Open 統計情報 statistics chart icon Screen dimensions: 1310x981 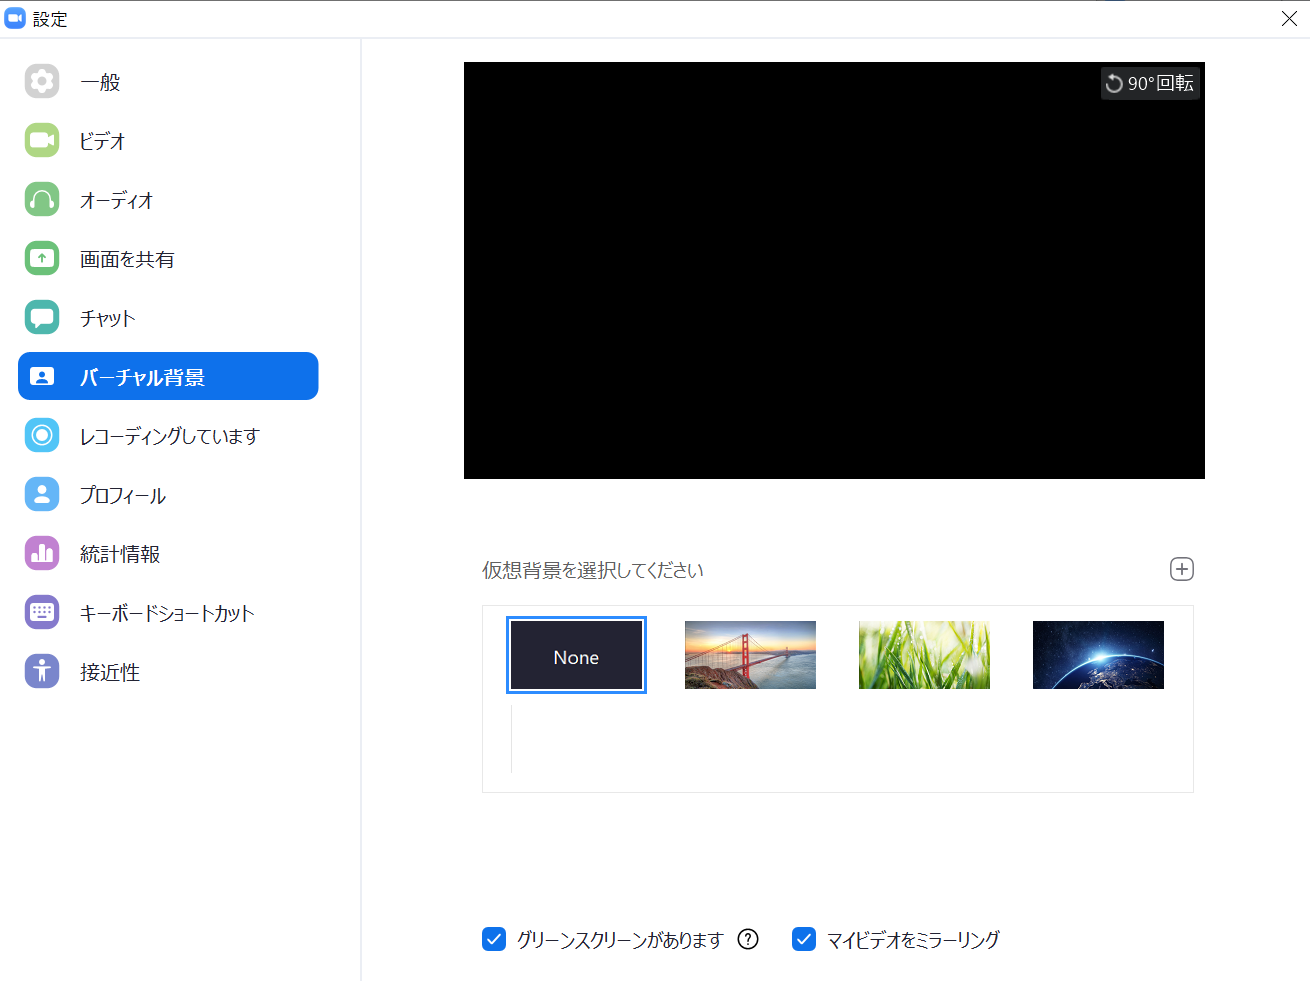(x=42, y=552)
